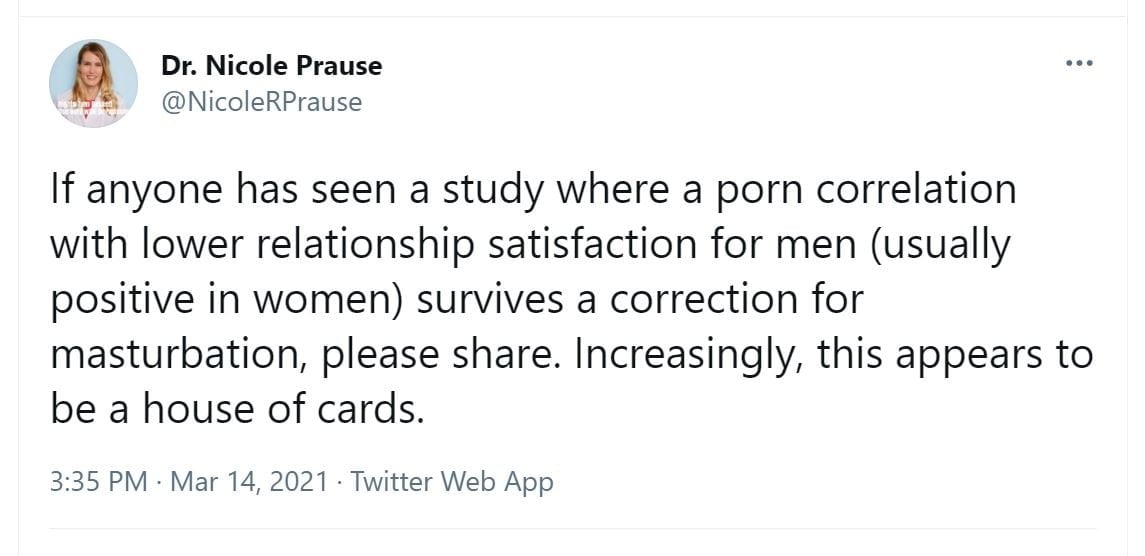The image size is (1145, 556).
Task: Click the profile avatar picture
Action: click(x=94, y=84)
